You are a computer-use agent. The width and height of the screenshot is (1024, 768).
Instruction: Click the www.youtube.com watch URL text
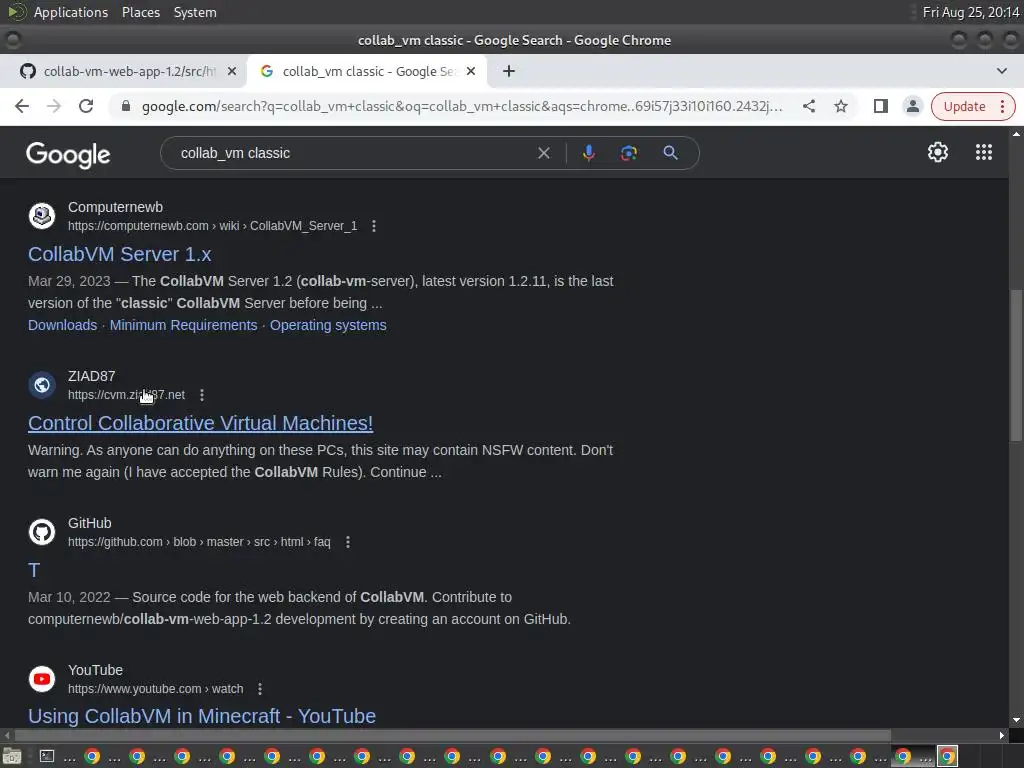pyautogui.click(x=155, y=689)
